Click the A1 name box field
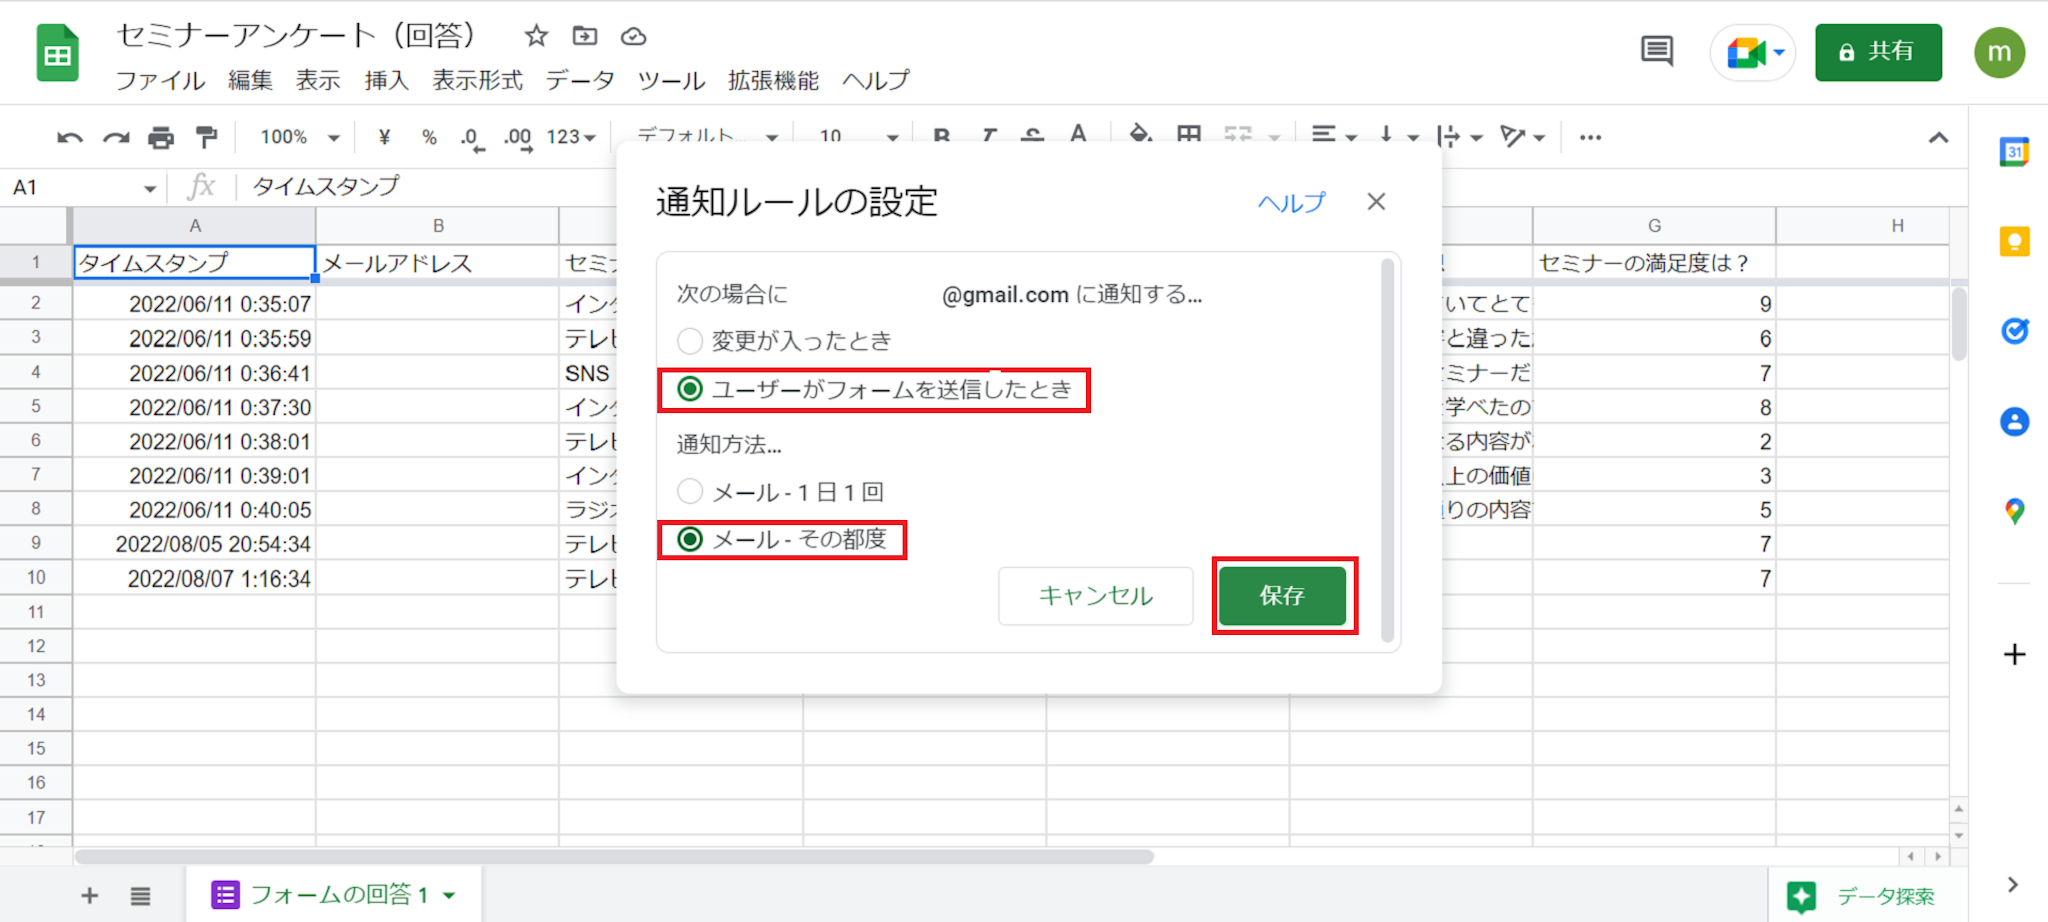This screenshot has height=922, width=2048. coord(75,187)
